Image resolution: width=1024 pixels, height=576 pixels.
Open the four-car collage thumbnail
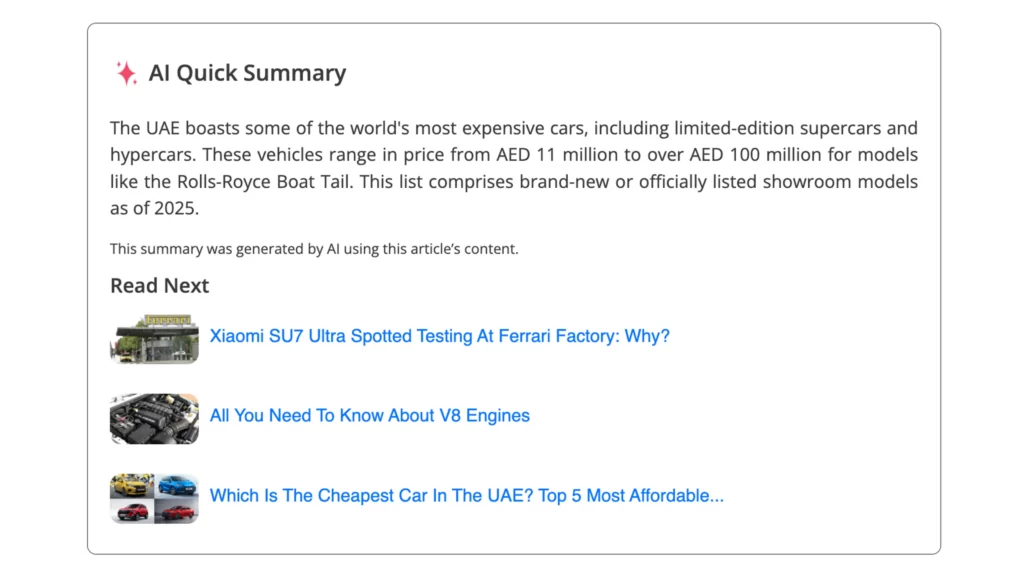(154, 498)
